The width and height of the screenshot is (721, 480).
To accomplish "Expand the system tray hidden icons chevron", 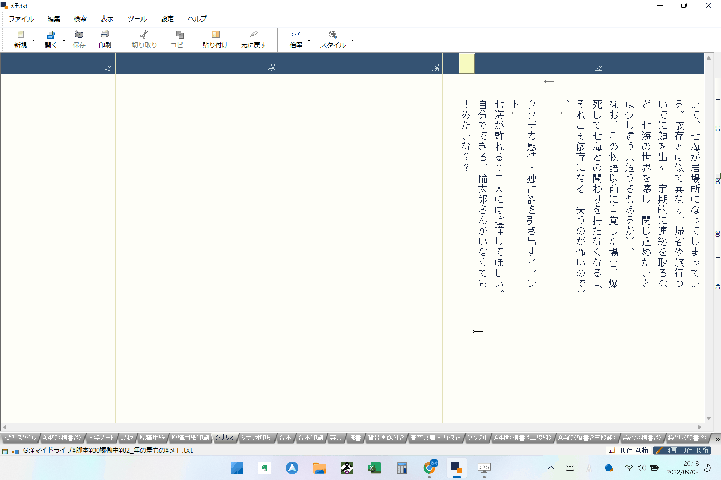I will [x=551, y=468].
